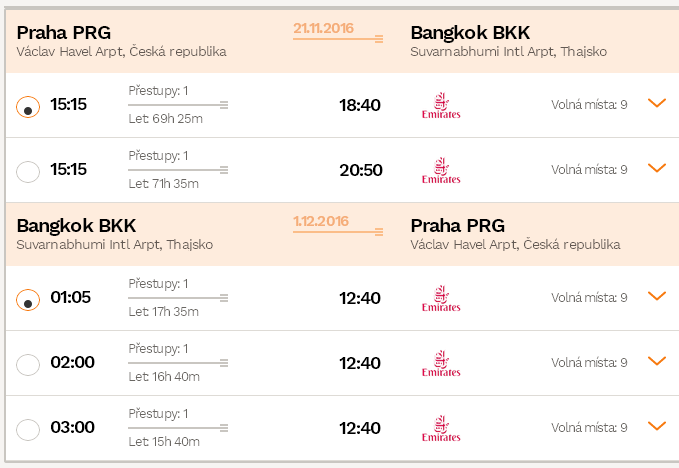
Task: Click Emirates logo on the 02:00 departure
Action: [x=441, y=363]
